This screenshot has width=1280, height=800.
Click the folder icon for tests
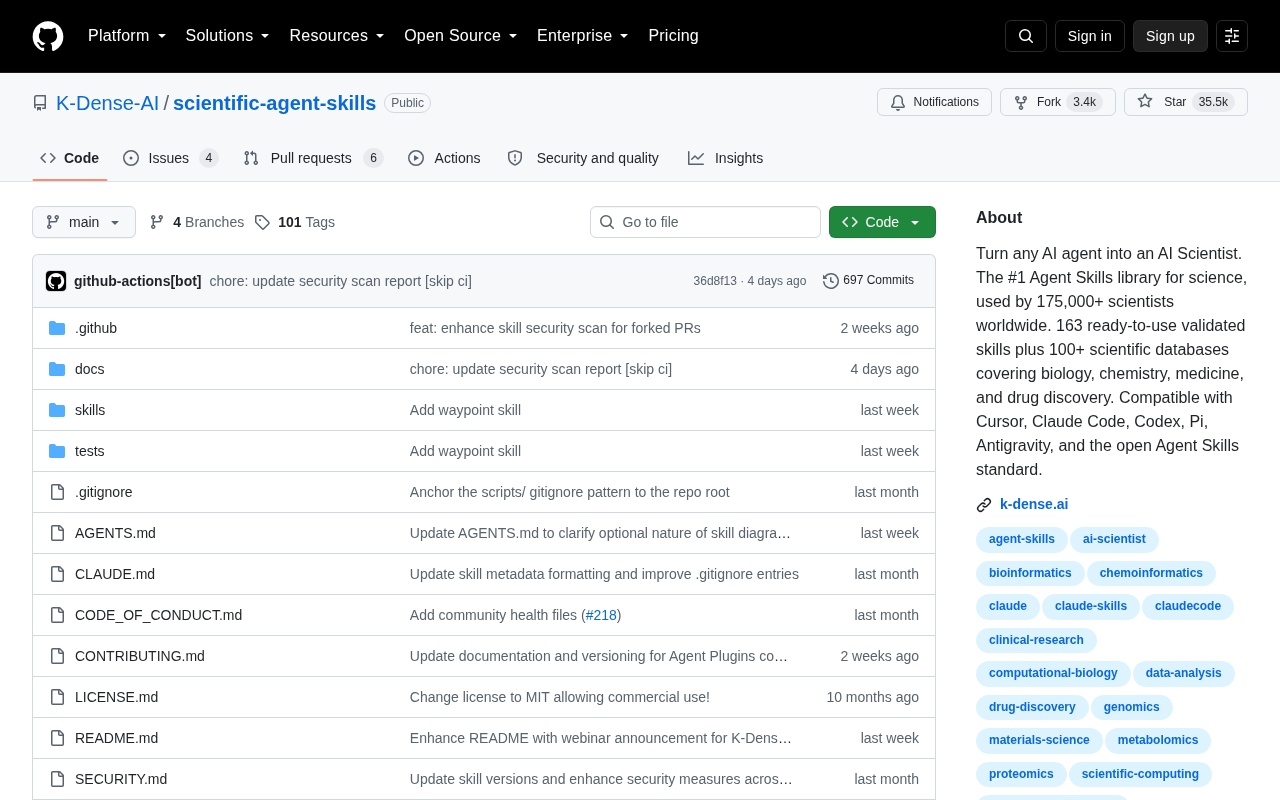(57, 451)
